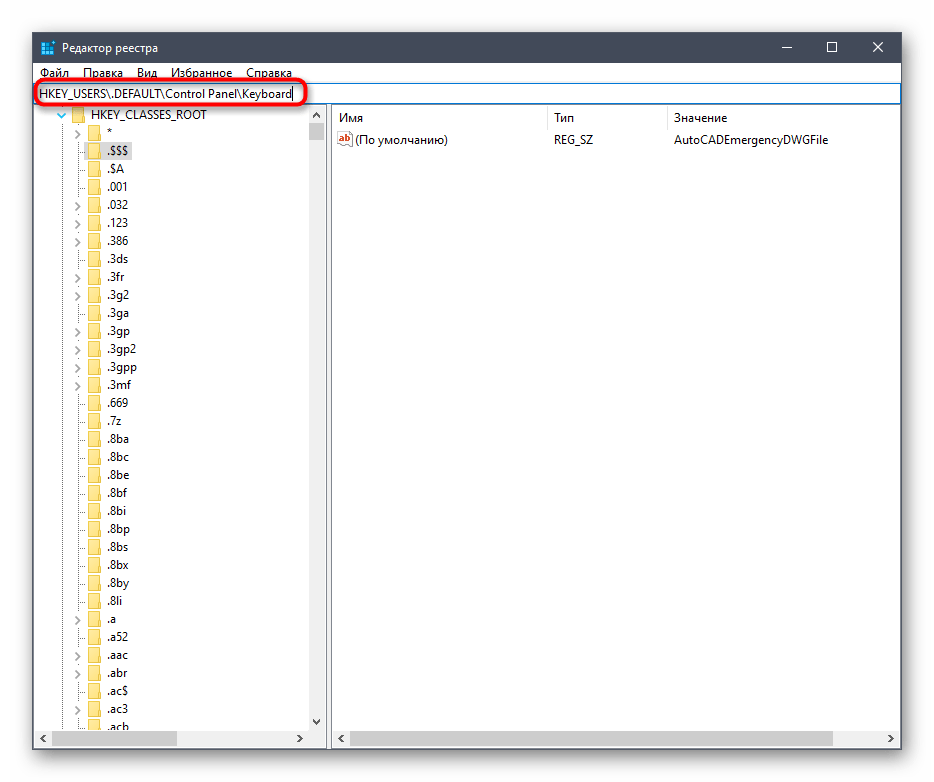Viewport: 934px width, 782px height.
Task: Expand the .3gp2 key node
Action: click(78, 349)
